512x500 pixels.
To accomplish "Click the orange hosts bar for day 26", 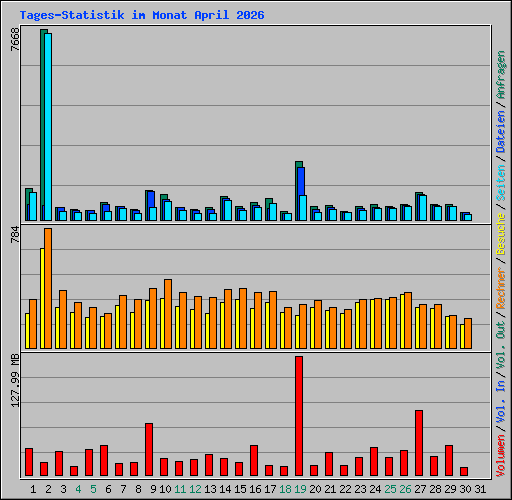I will pos(408,321).
